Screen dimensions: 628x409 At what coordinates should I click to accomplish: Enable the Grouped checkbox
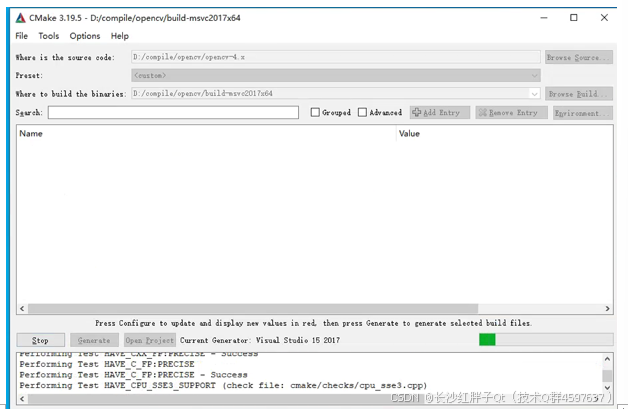315,113
